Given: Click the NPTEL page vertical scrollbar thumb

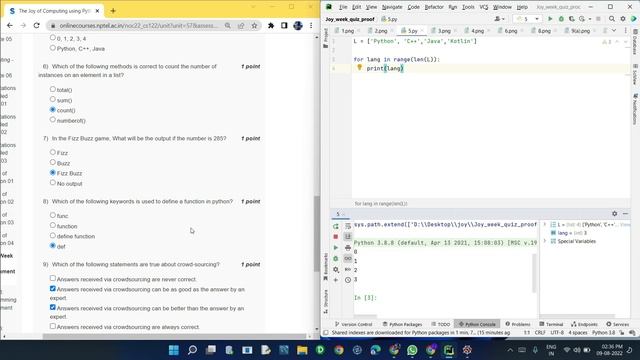Looking at the screenshot, I should (316, 233).
